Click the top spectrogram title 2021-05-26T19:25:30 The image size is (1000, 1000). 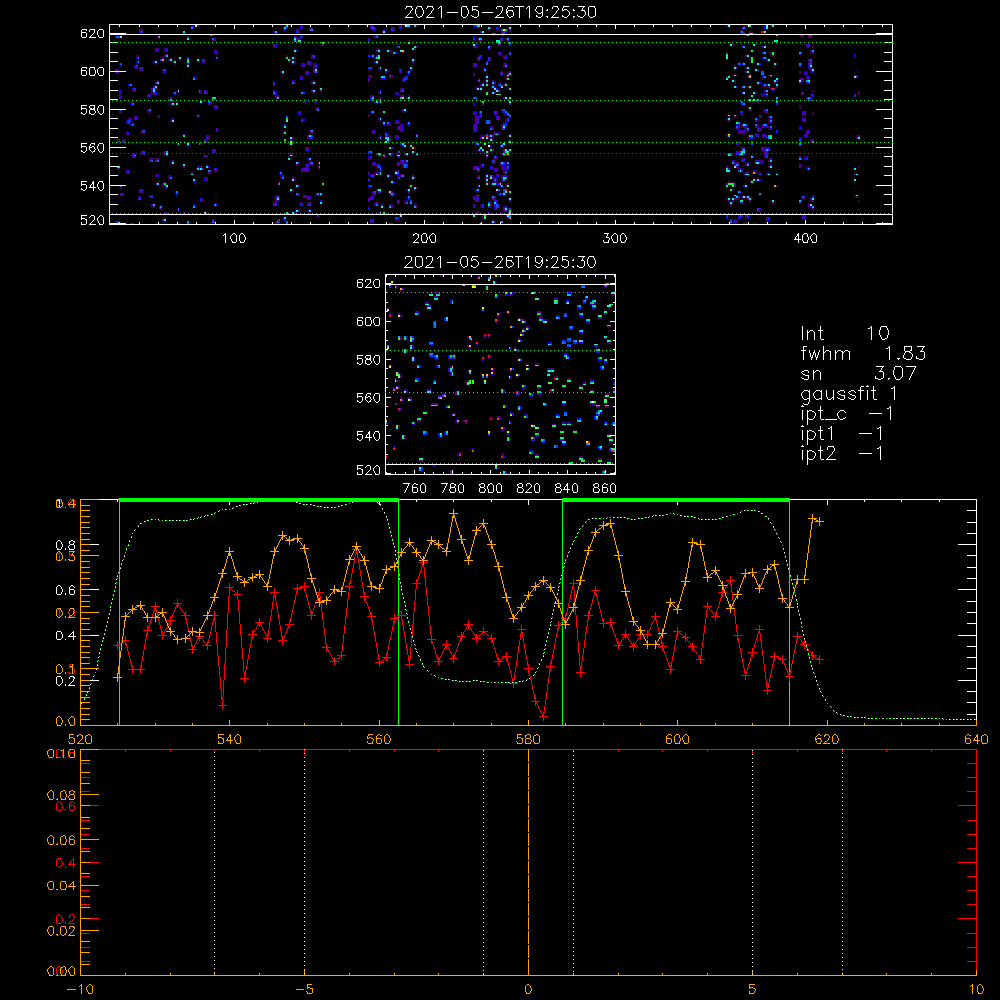[501, 12]
